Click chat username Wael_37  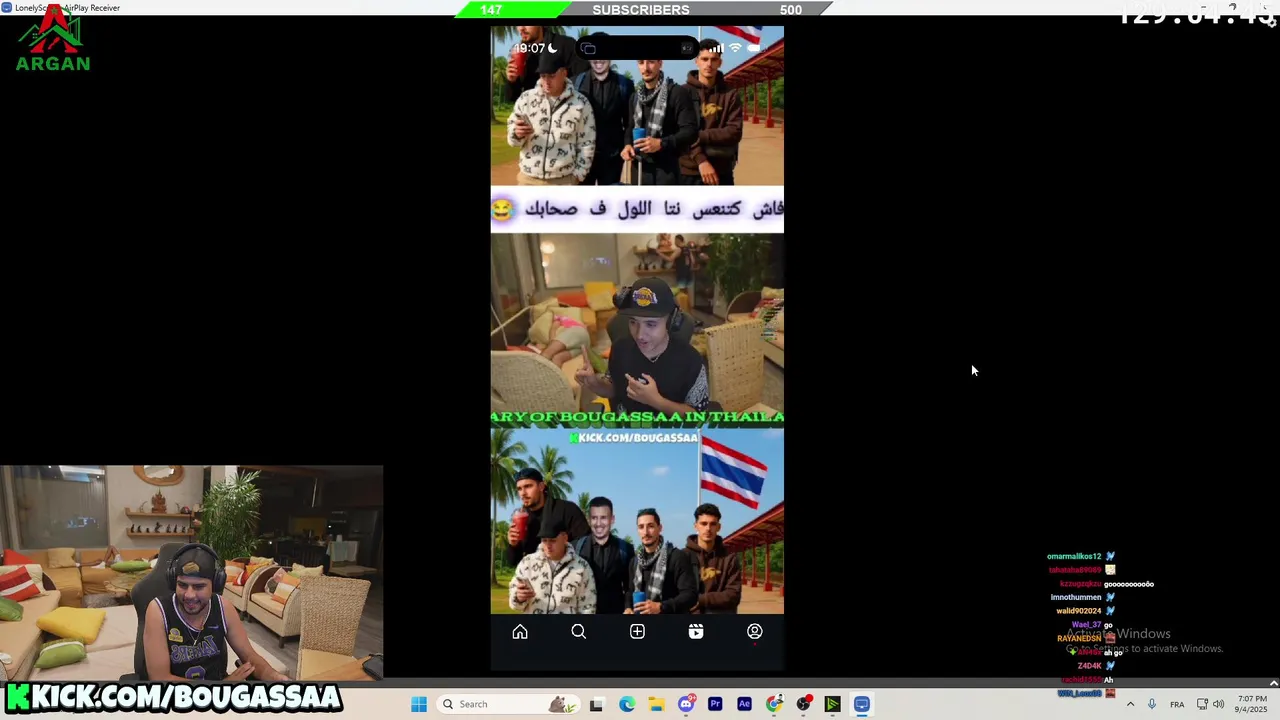[1086, 625]
